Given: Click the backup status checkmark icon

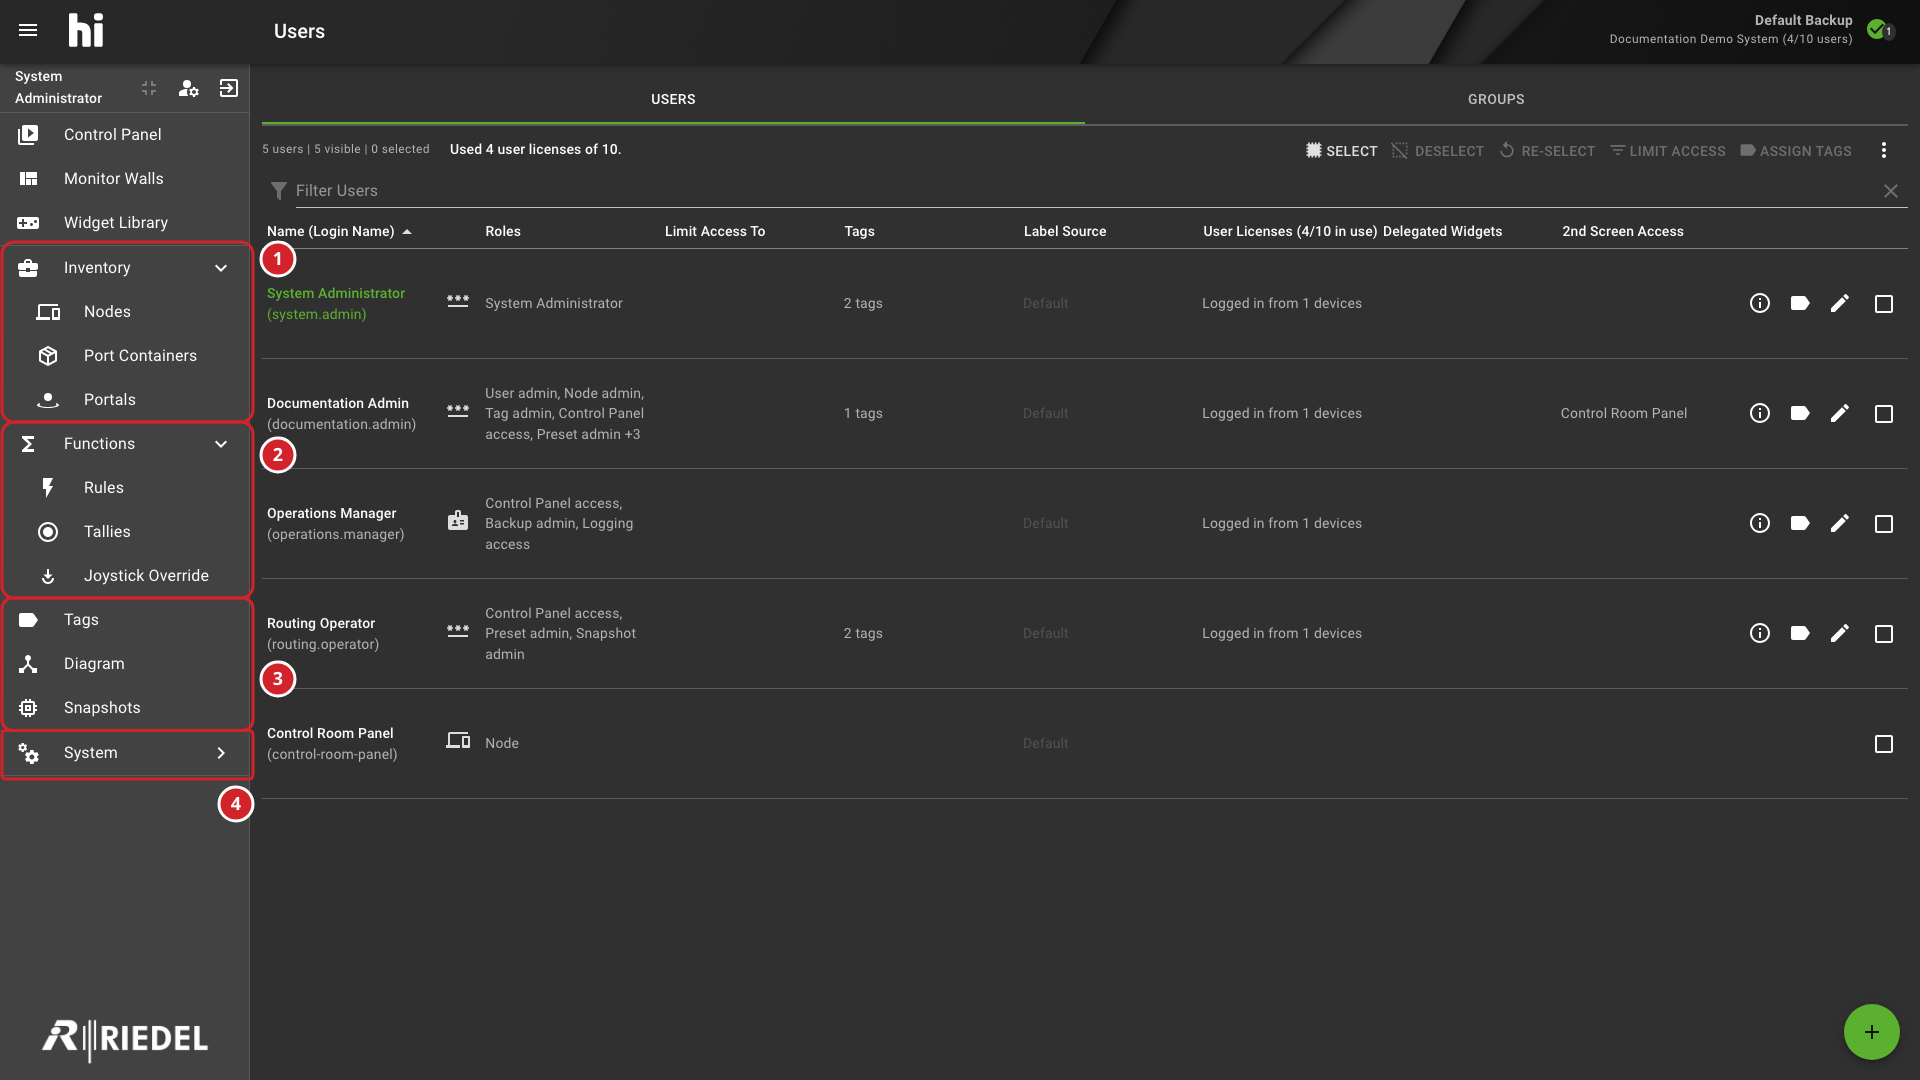Looking at the screenshot, I should click(1878, 29).
